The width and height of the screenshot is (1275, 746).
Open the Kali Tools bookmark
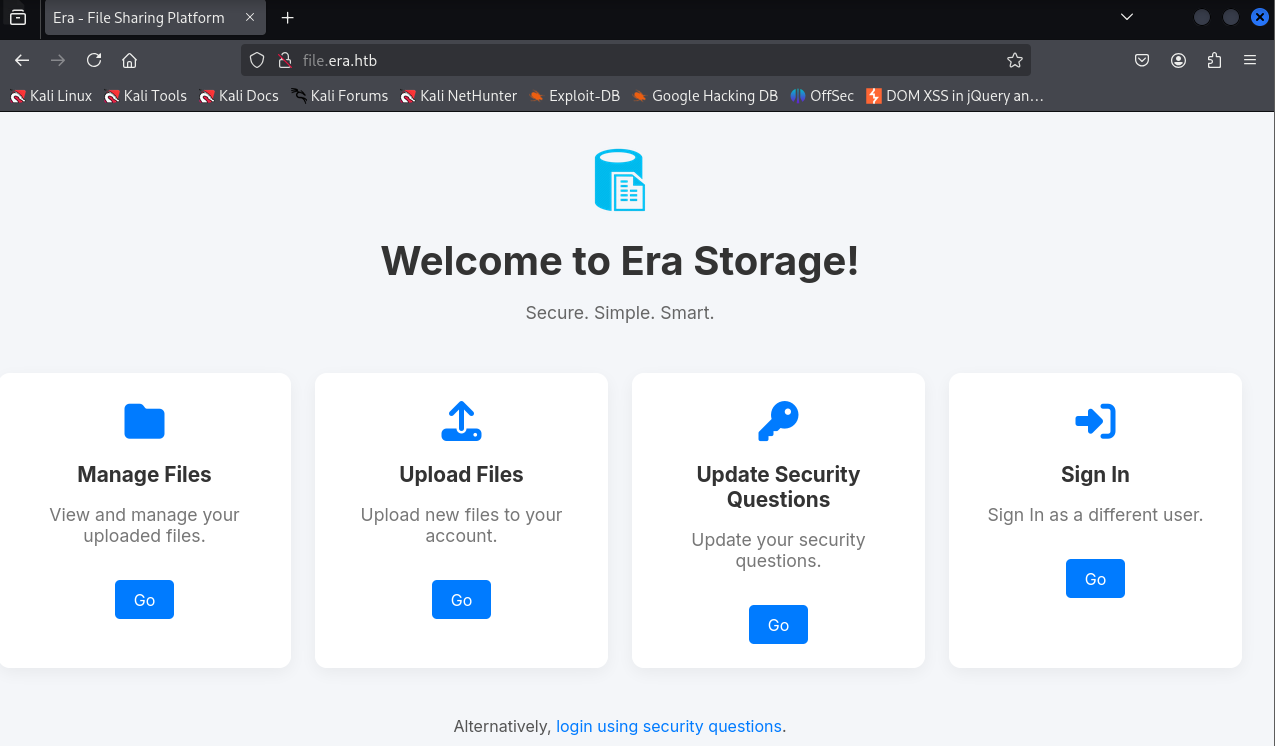146,96
